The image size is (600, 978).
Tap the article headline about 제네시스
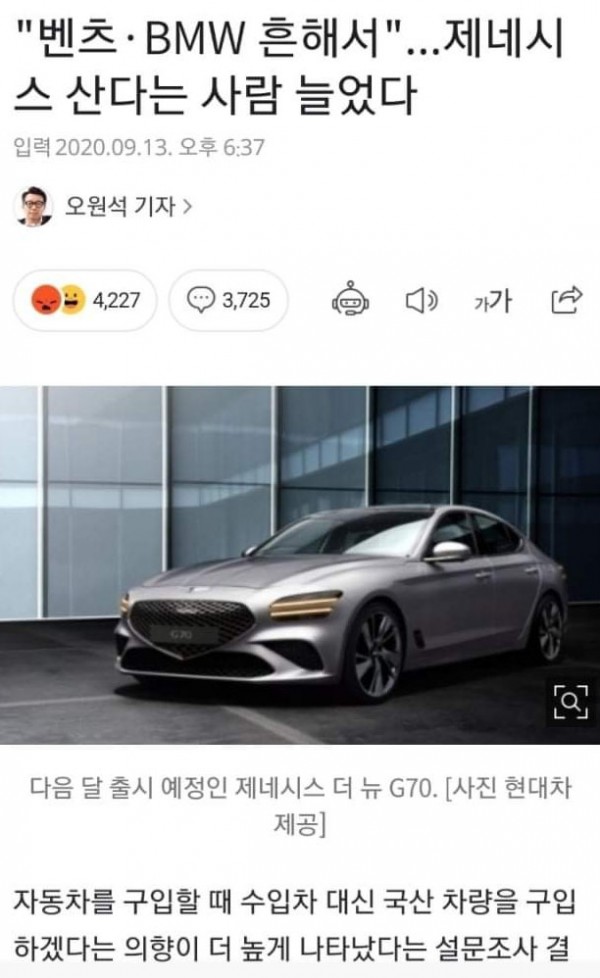click(x=289, y=67)
